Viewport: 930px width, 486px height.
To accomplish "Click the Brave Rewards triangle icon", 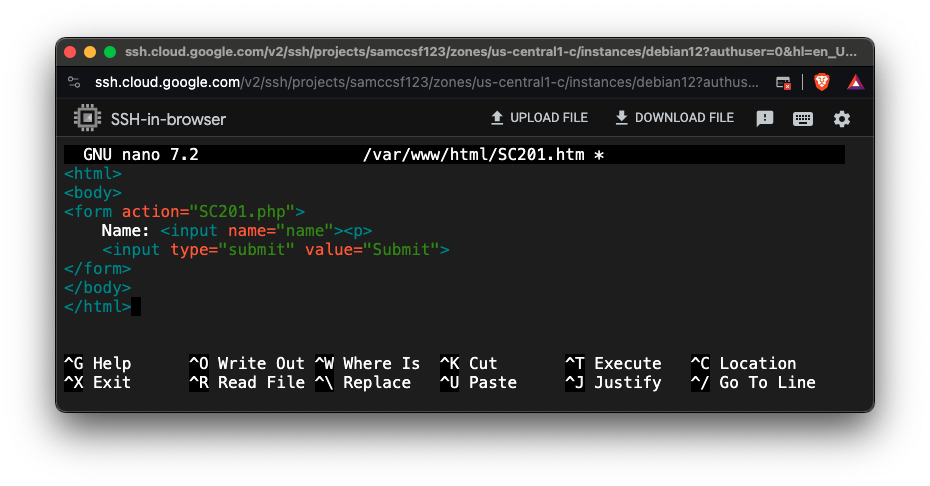I will (855, 82).
